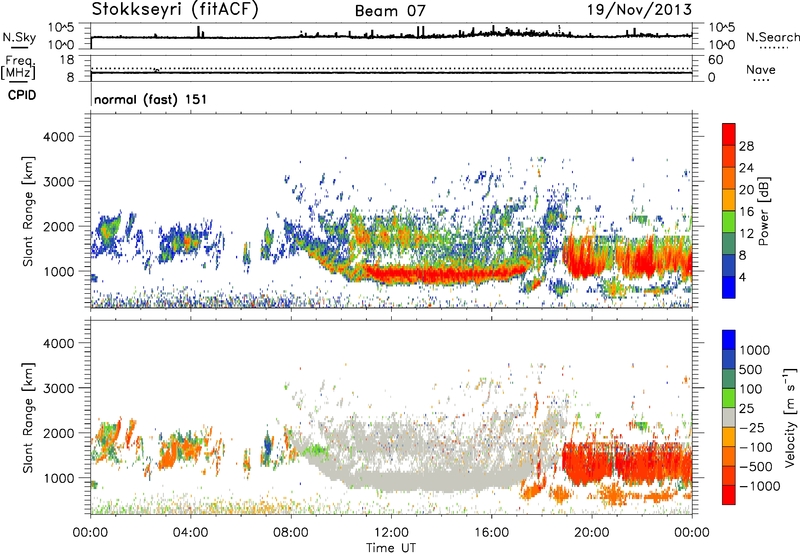
Task: Click the Nave legend label
Action: click(761, 69)
